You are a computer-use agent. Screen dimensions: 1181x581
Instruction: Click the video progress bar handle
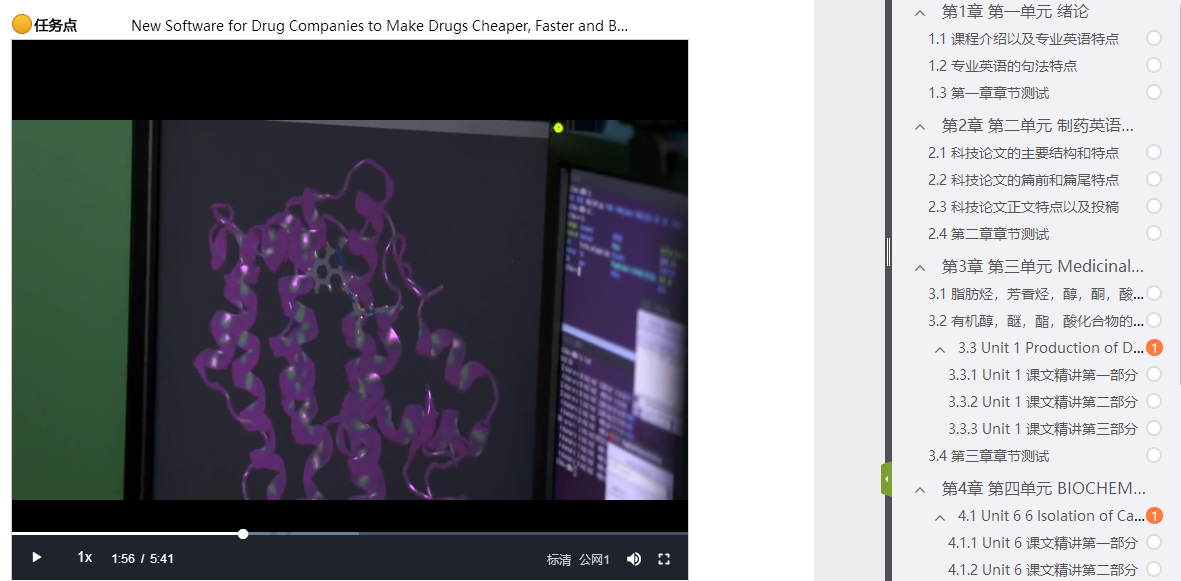coord(243,534)
